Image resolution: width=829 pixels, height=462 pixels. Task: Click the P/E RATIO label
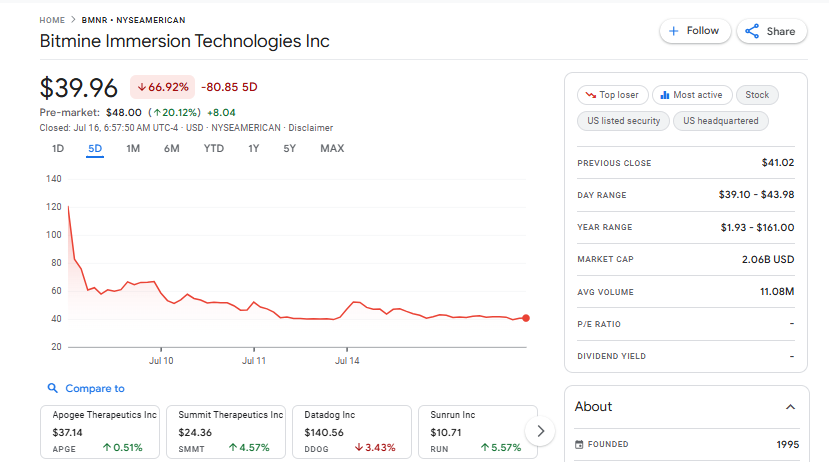(599, 324)
